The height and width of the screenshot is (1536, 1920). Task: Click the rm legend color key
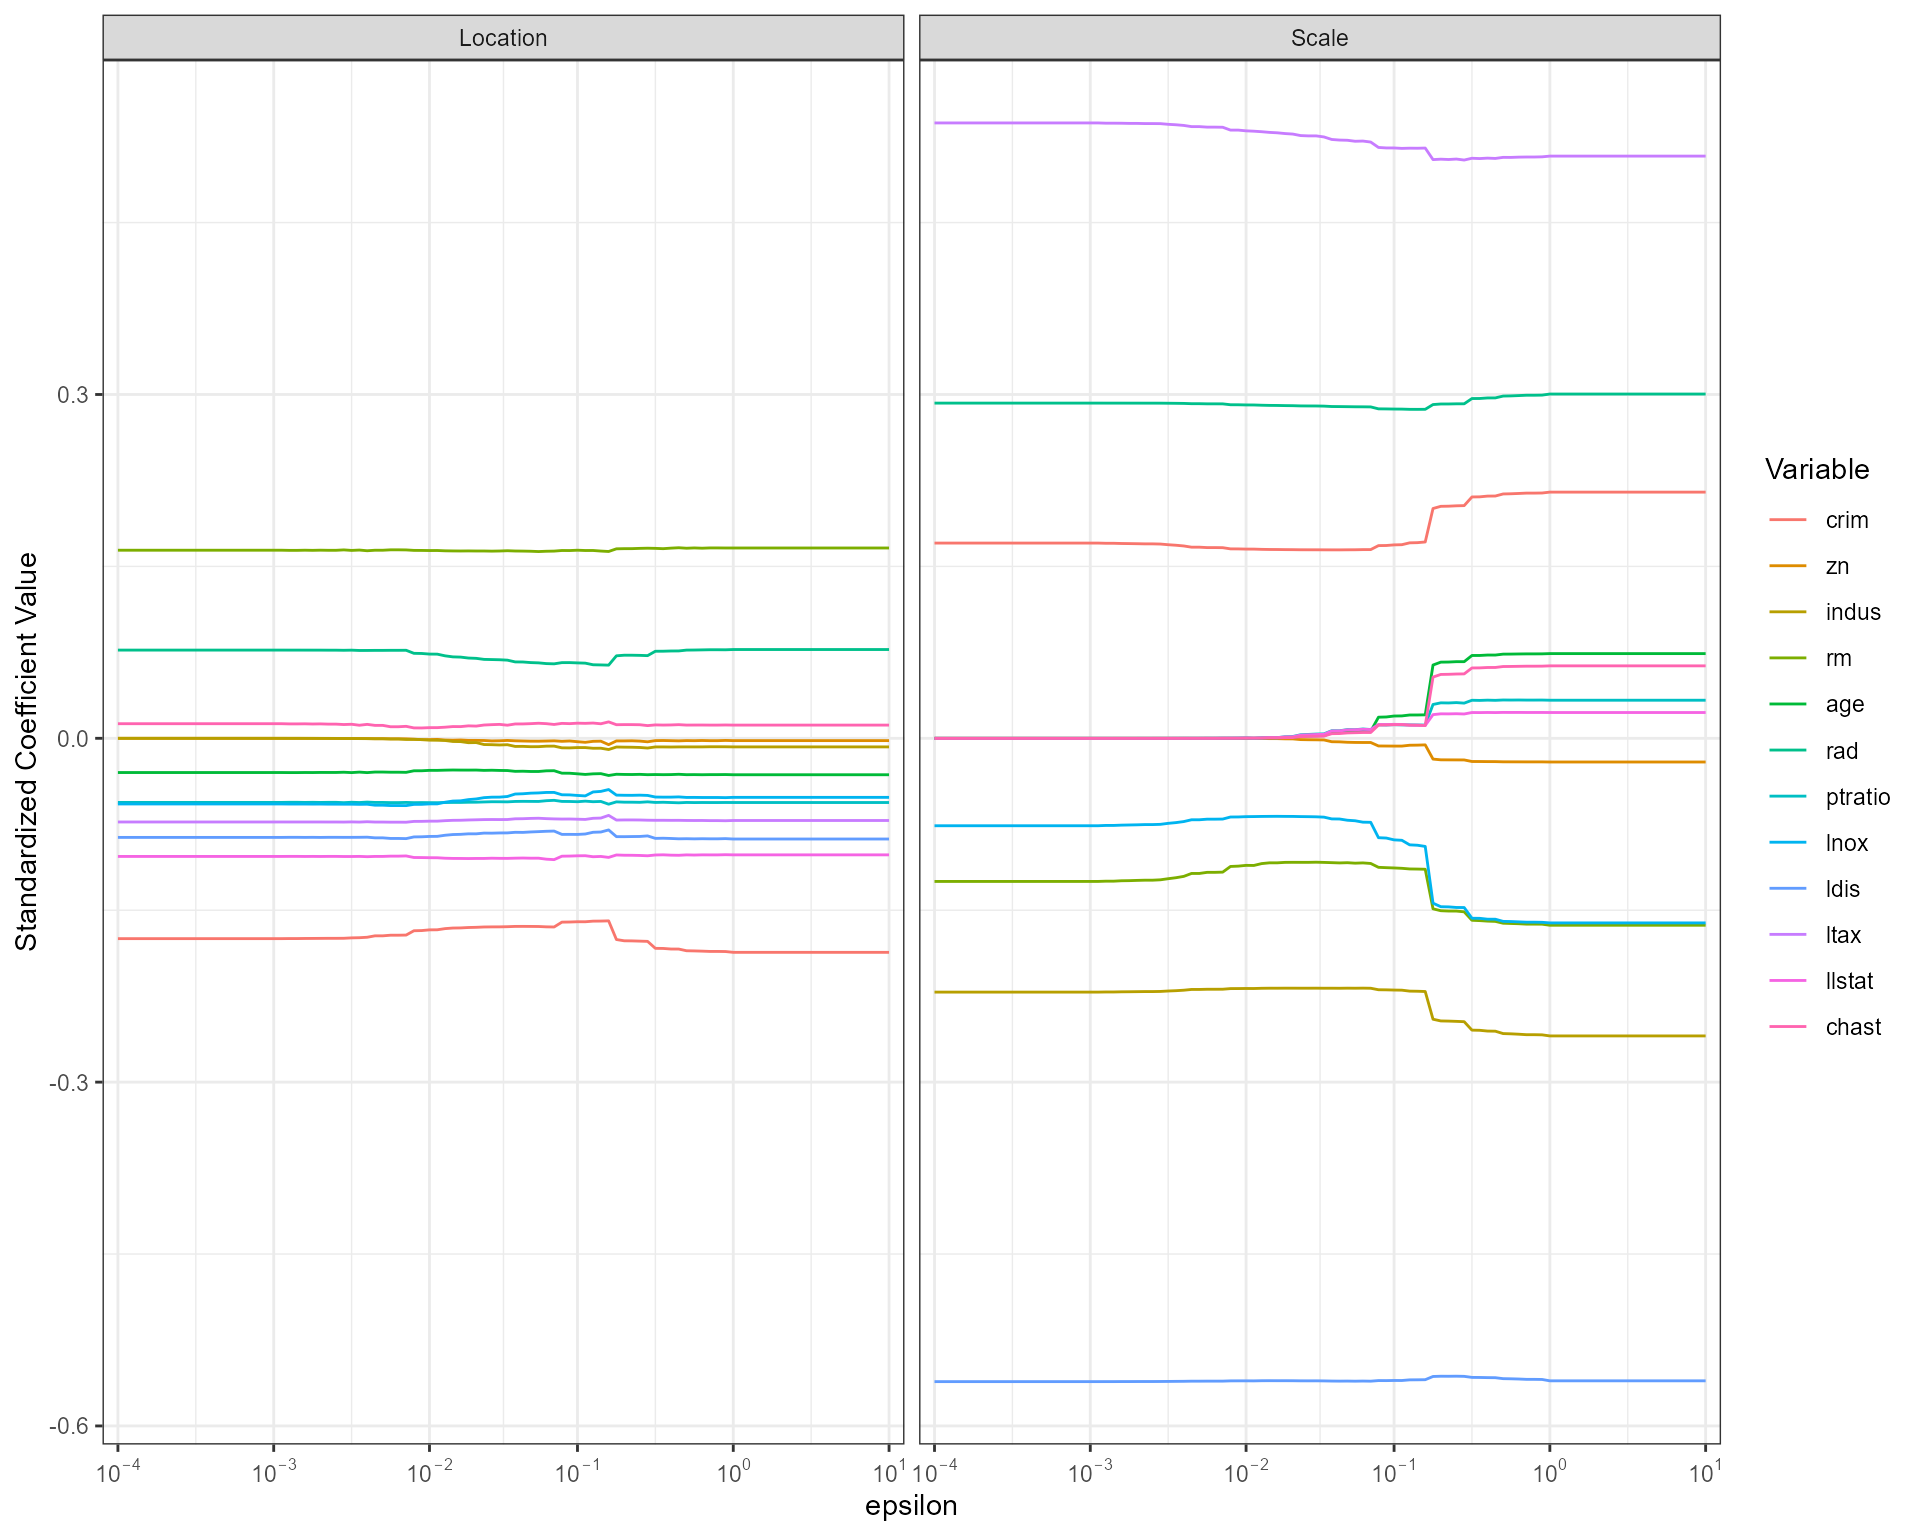[x=1788, y=658]
